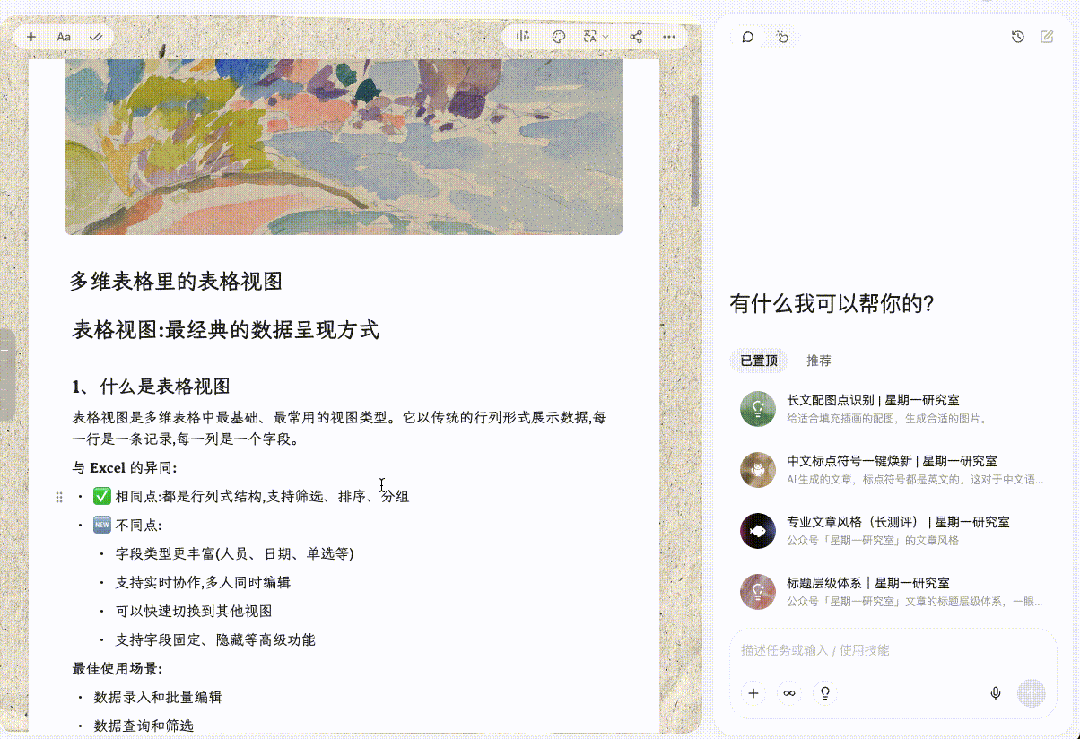This screenshot has width=1080, height=739.
Task: Click the lightbulb icon in chat input
Action: coord(825,694)
